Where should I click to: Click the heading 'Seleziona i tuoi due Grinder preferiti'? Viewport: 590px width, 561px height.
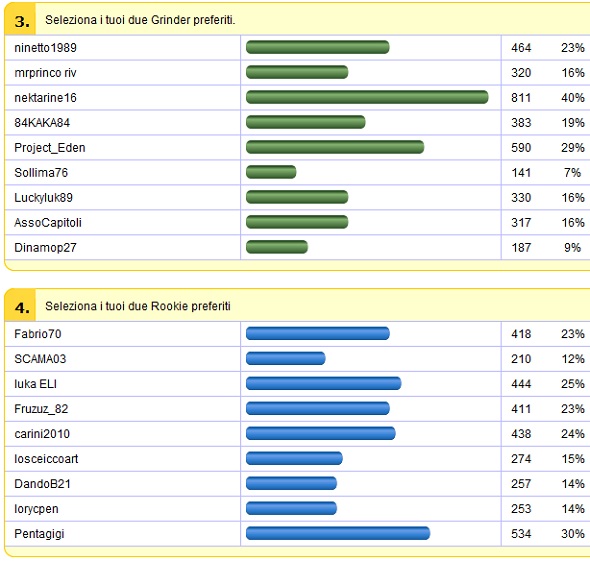coord(140,20)
